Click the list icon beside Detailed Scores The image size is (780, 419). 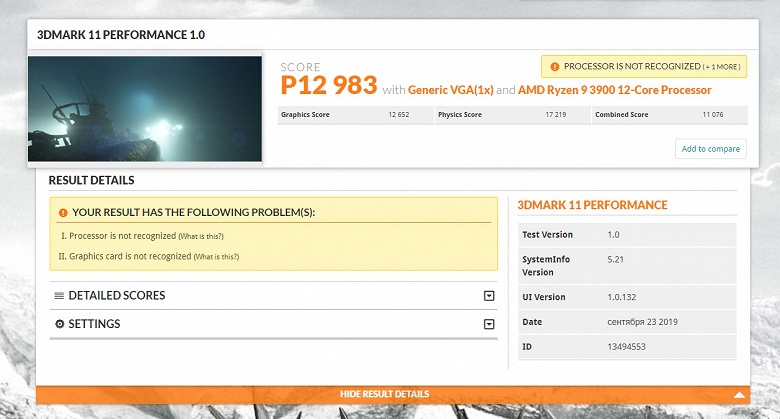point(59,296)
